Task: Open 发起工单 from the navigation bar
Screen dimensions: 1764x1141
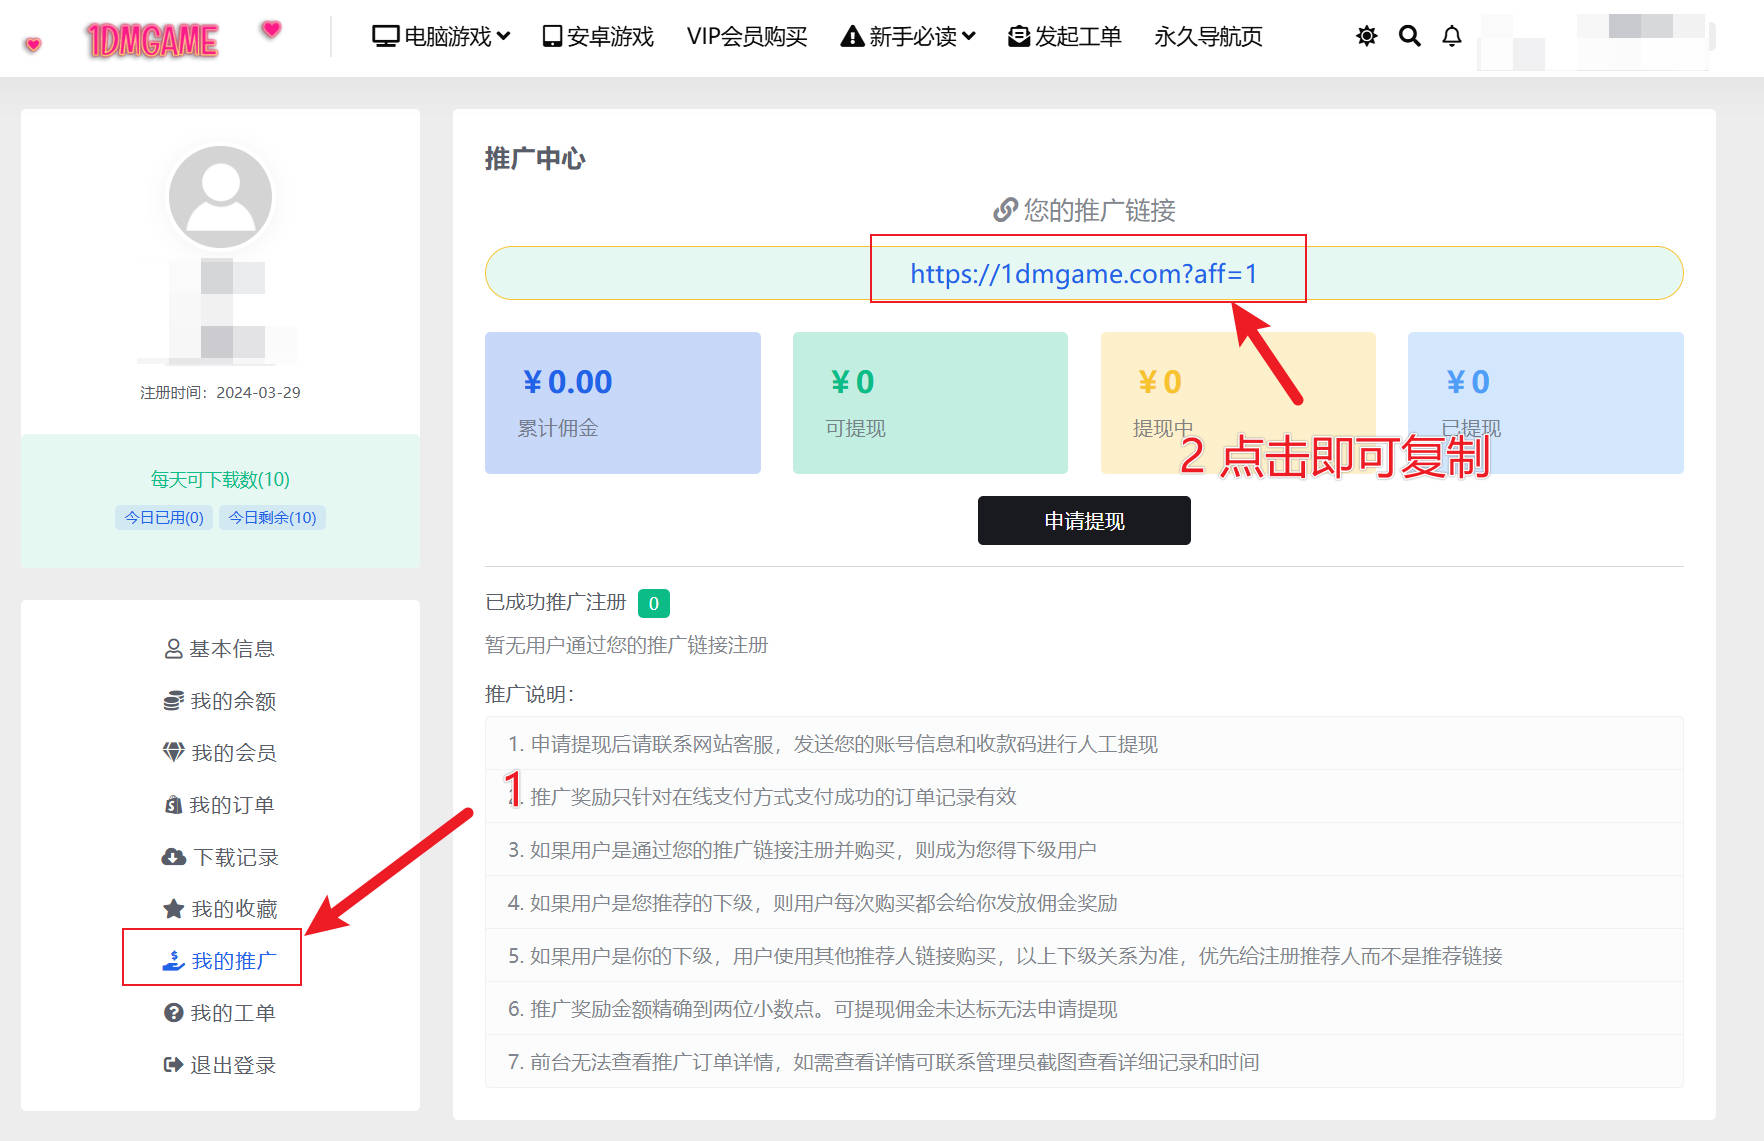Action: pos(1065,37)
